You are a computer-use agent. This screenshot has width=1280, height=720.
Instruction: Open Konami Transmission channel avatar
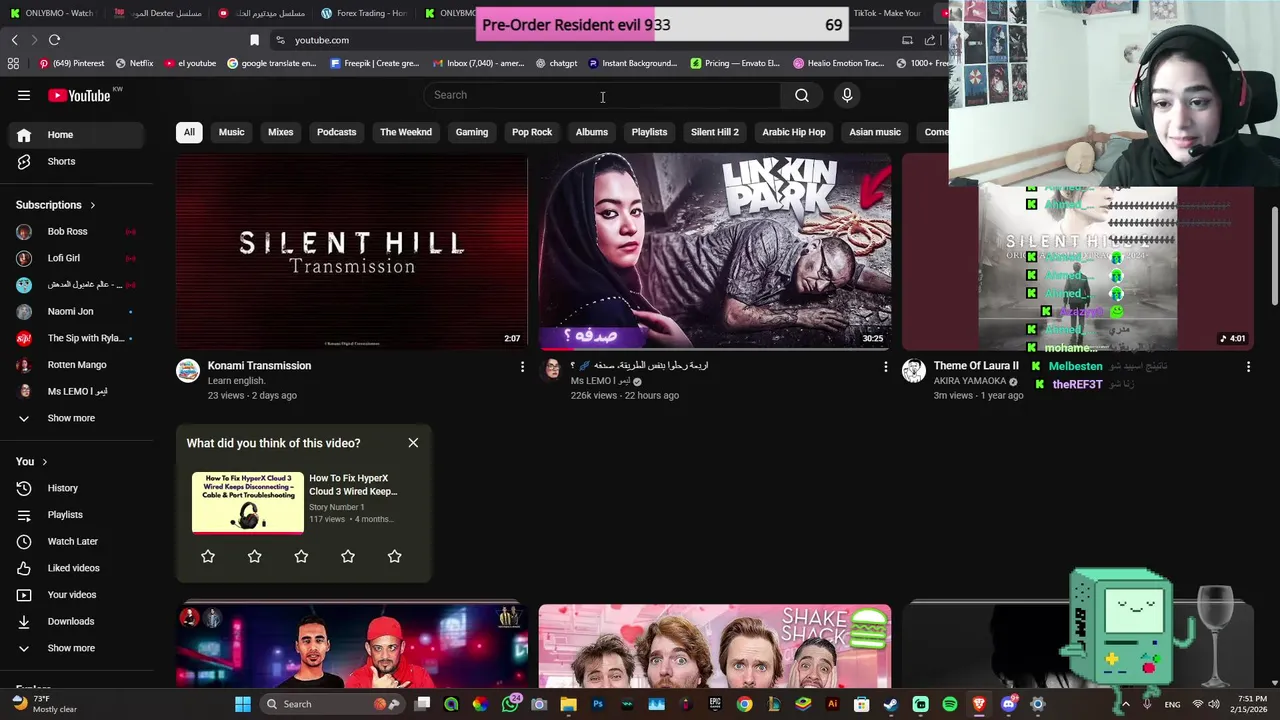(188, 371)
